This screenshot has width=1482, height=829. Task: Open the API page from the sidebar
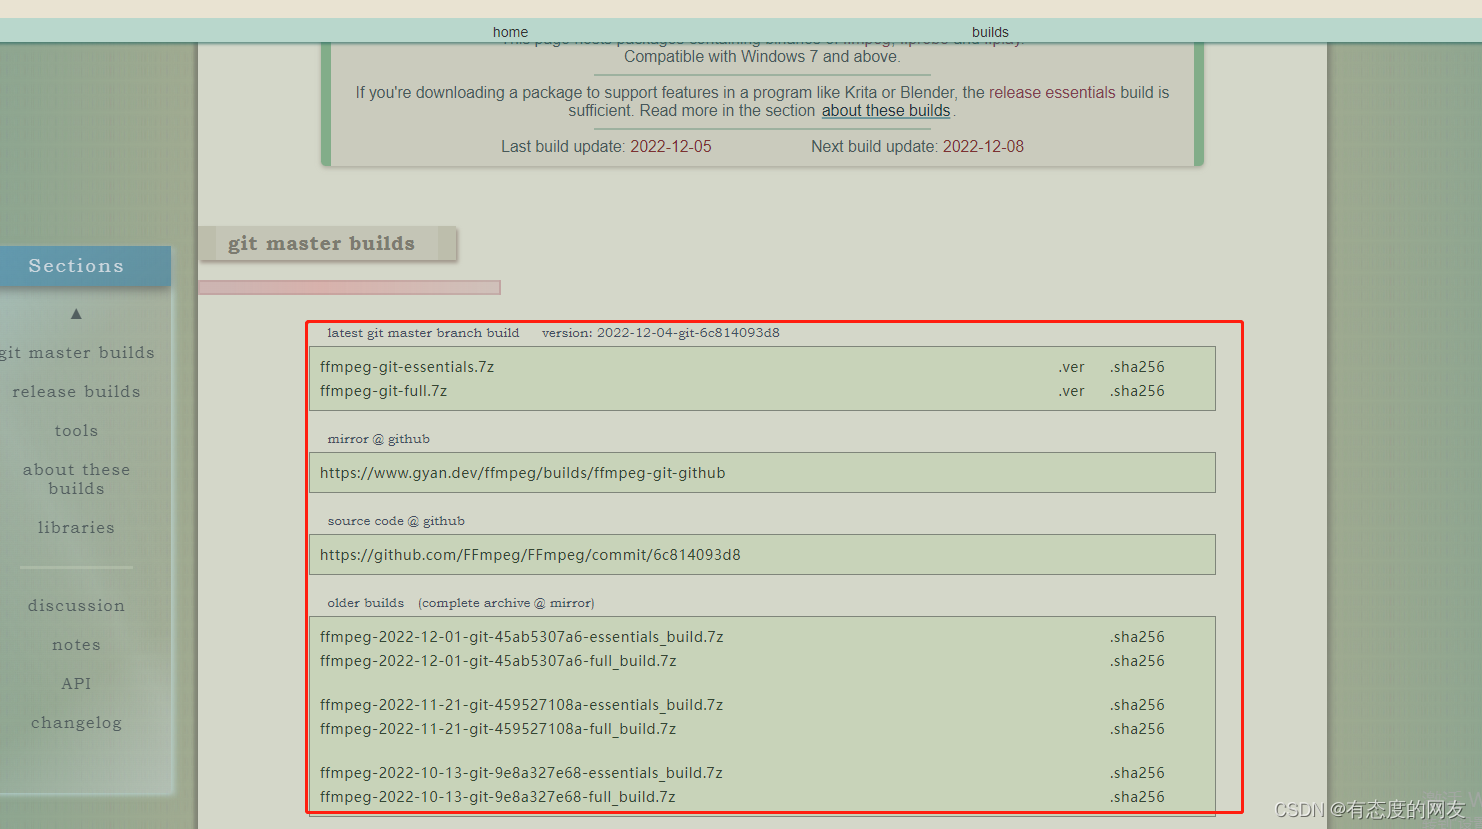tap(76, 684)
